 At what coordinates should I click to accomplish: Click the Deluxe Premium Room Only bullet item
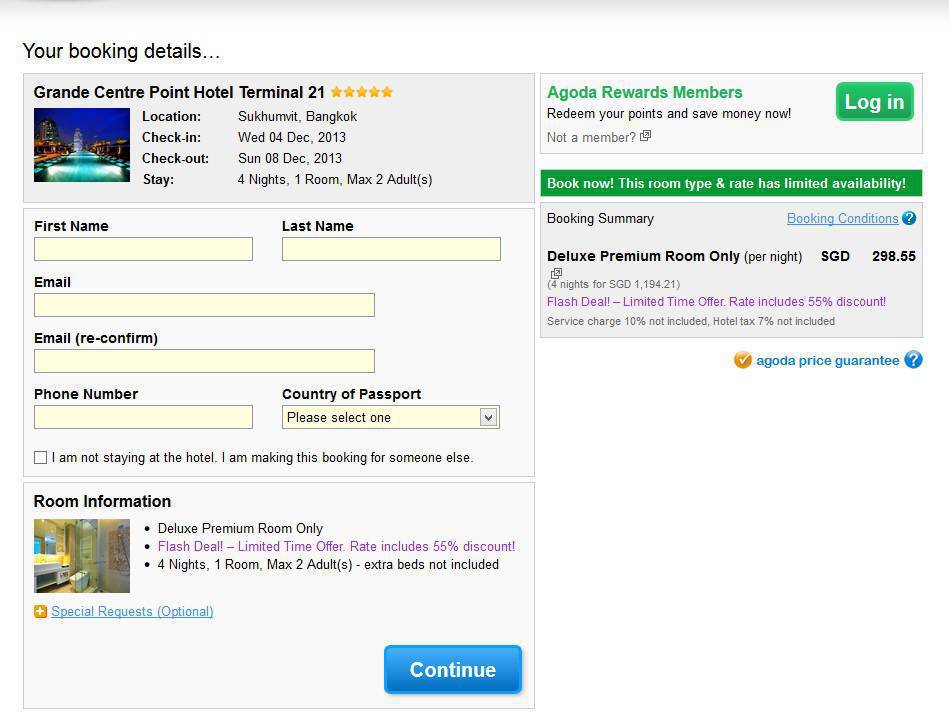pos(240,529)
